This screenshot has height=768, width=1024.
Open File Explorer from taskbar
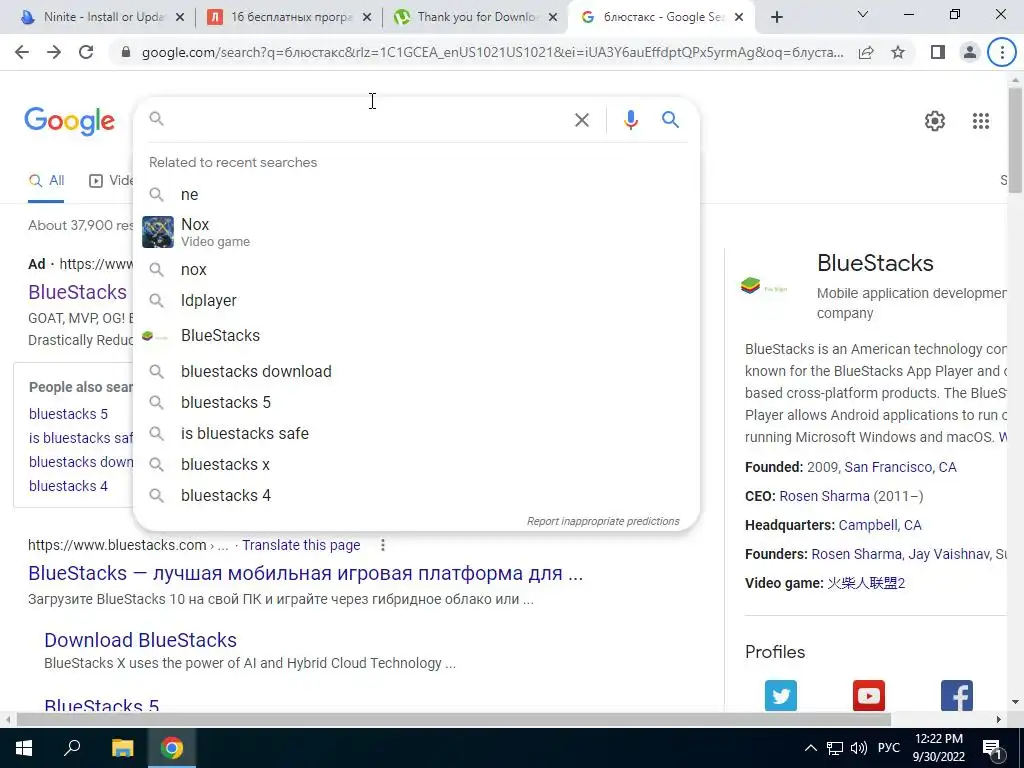coord(122,748)
